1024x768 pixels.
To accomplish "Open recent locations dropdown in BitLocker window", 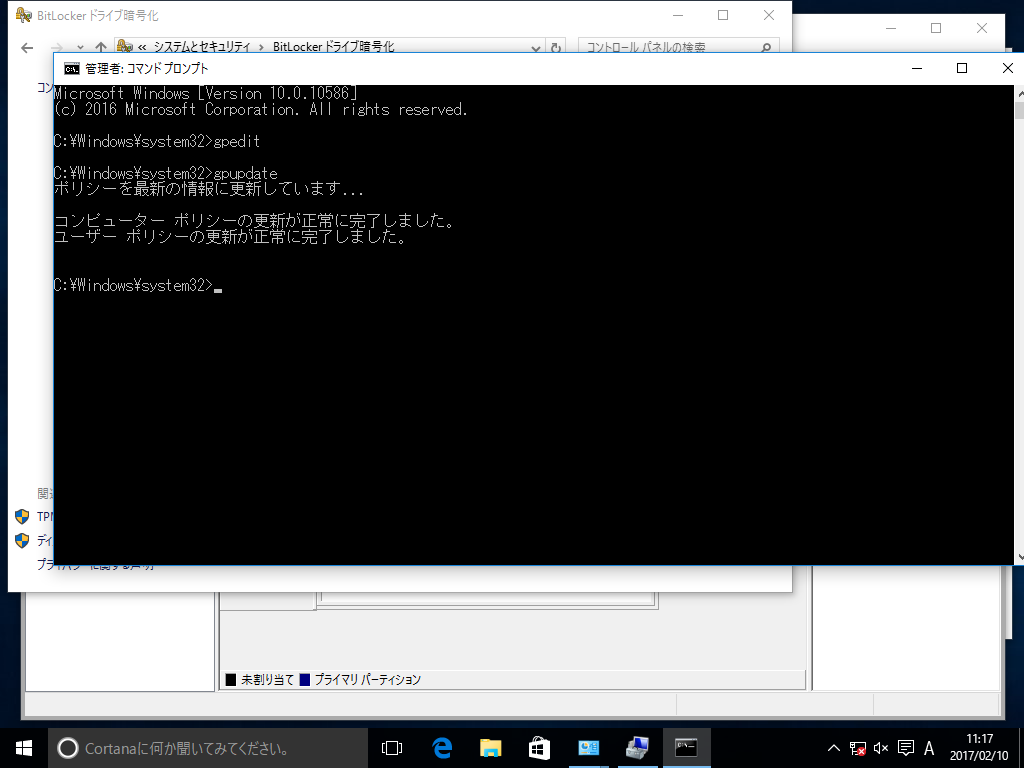I will click(80, 48).
